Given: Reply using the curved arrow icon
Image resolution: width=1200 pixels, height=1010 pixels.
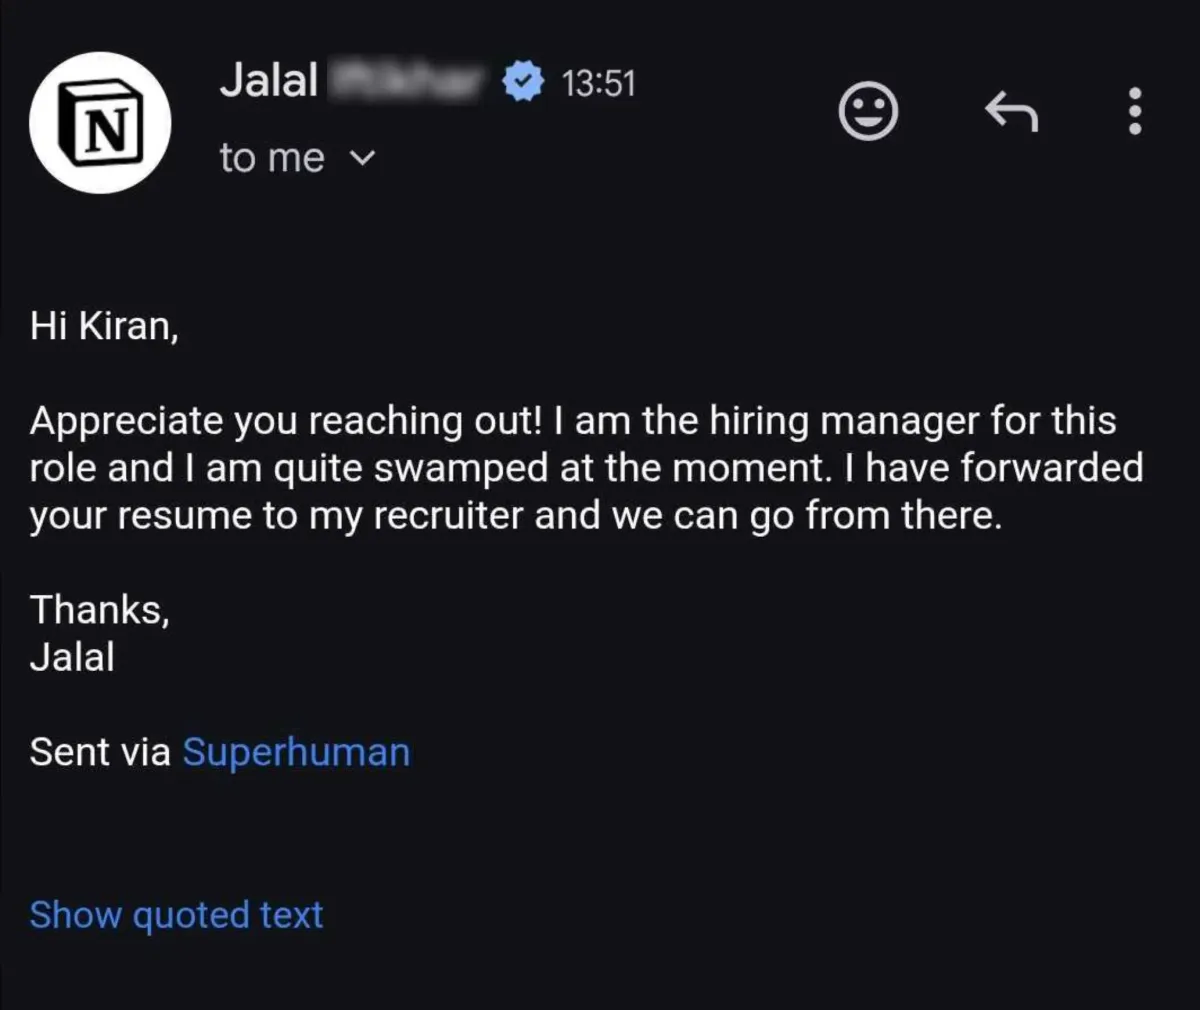Looking at the screenshot, I should 1011,111.
